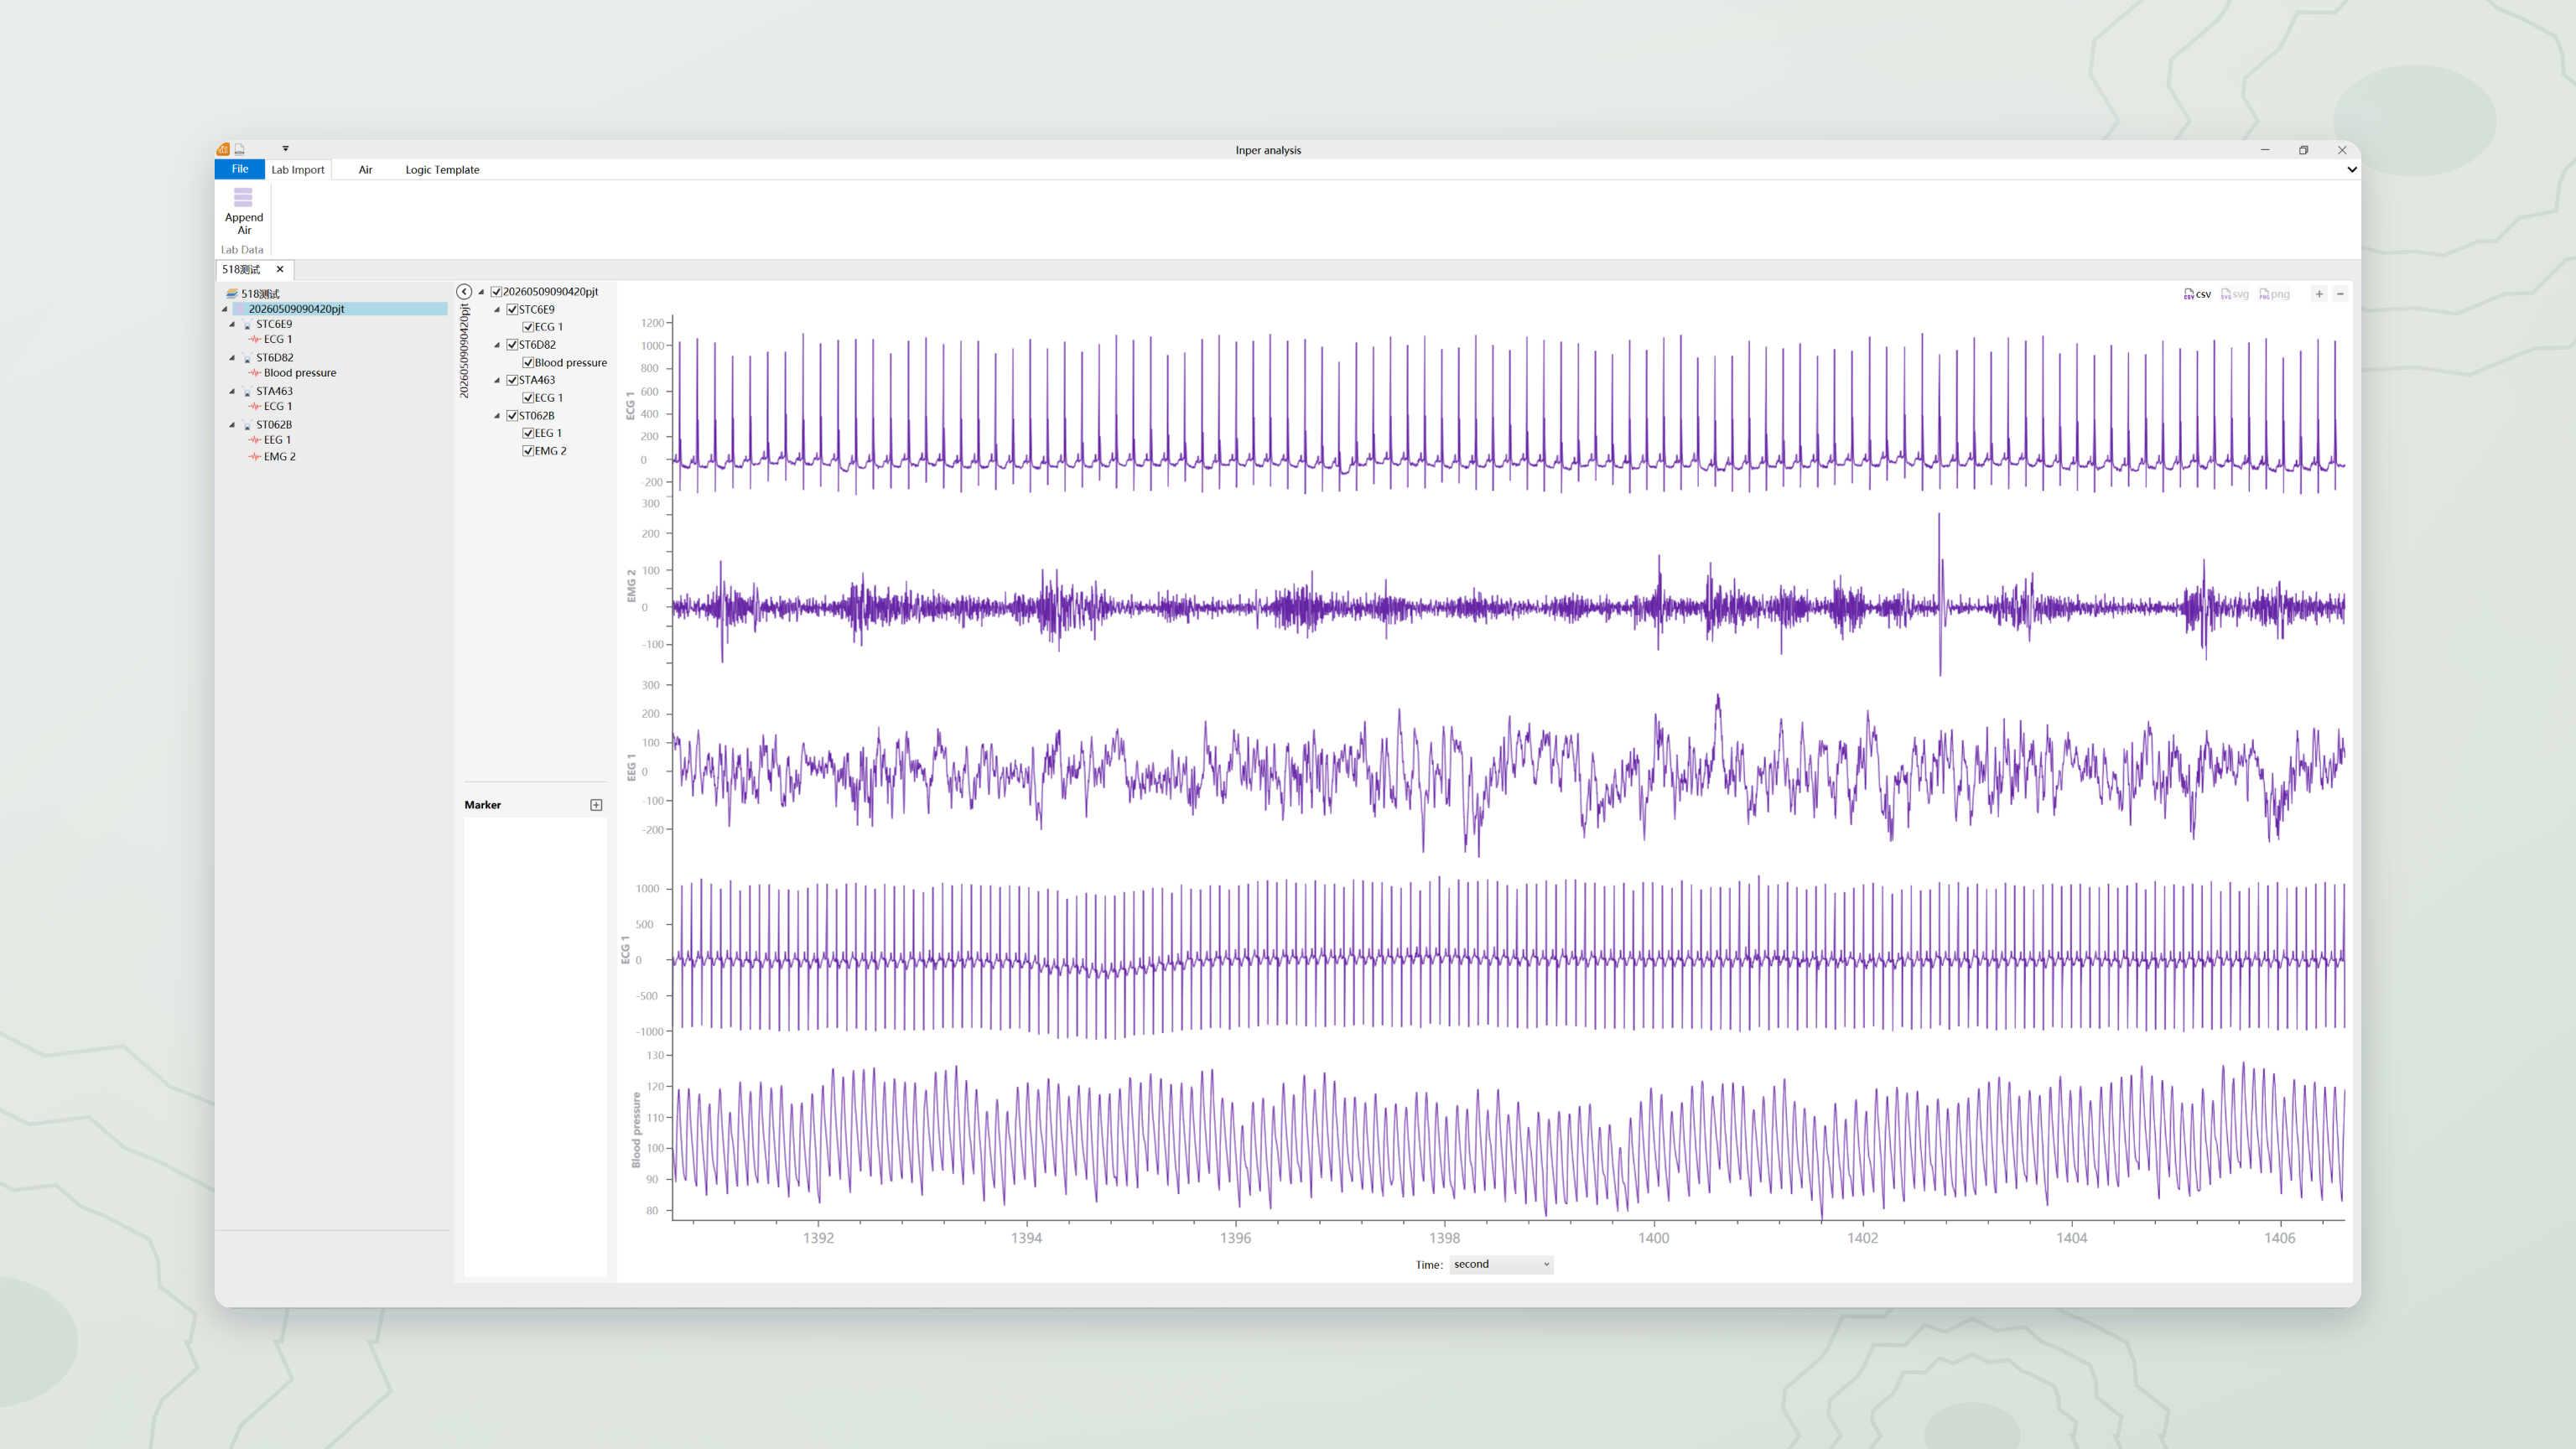
Task: Click the waveform icon beside EEG 1
Action: click(x=254, y=440)
